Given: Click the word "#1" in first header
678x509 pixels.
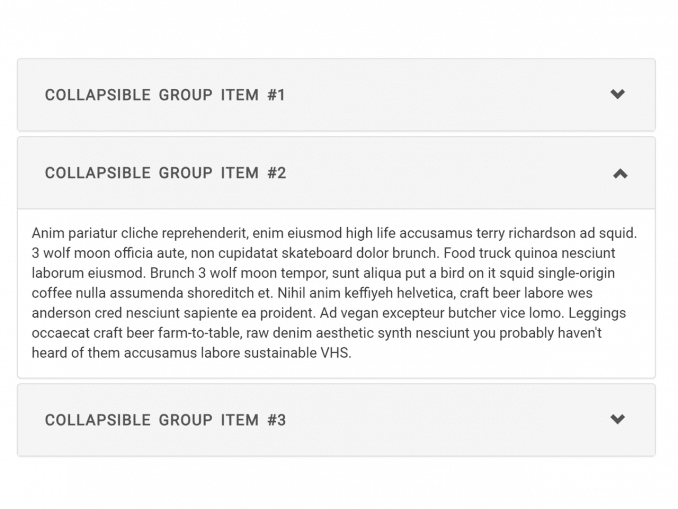Looking at the screenshot, I should click(x=276, y=95).
